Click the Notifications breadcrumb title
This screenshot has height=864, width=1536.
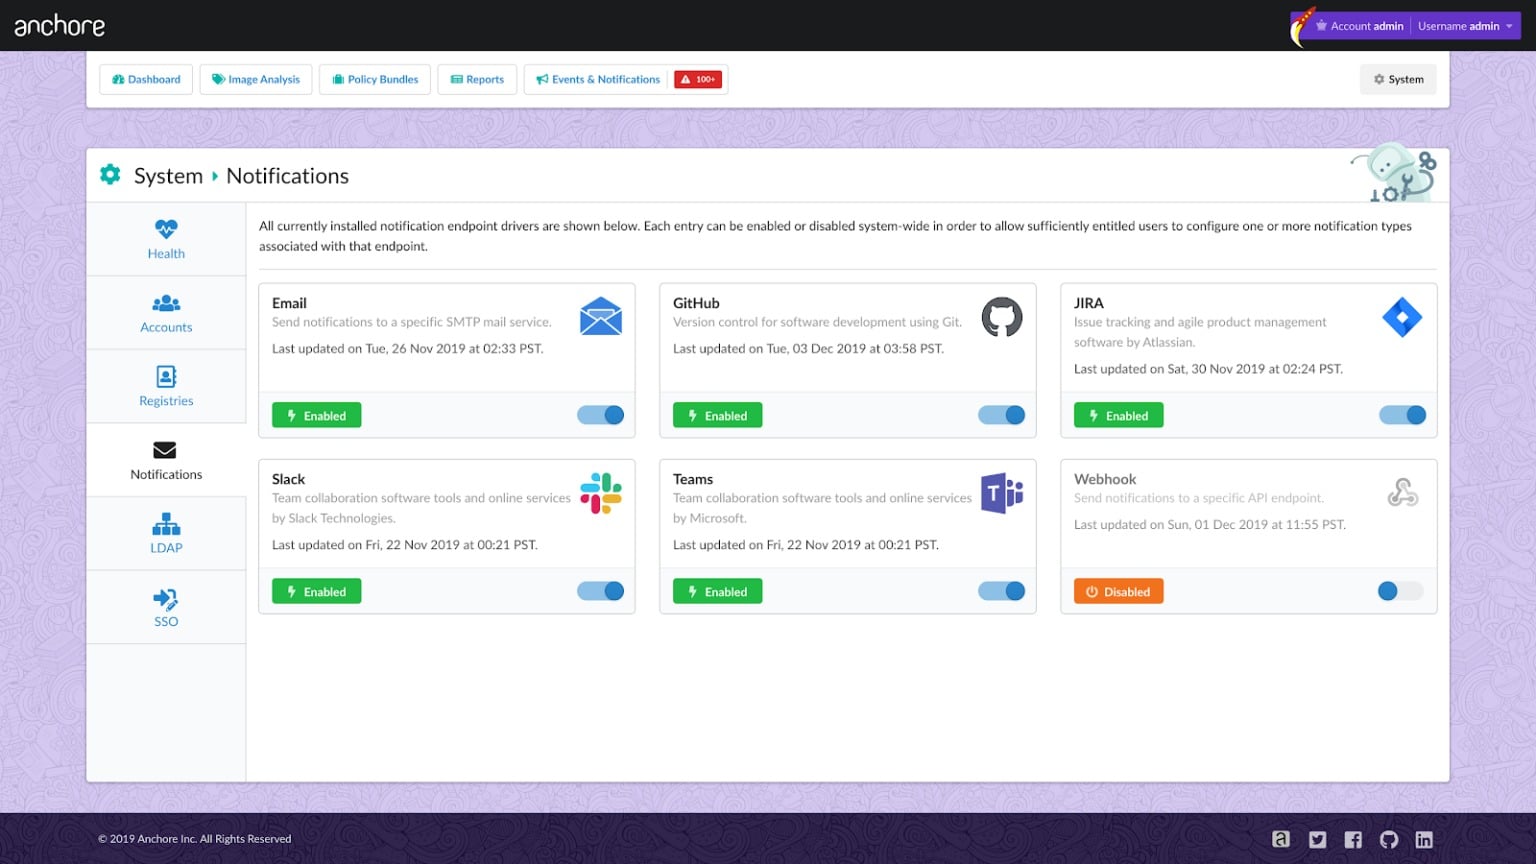click(x=288, y=176)
